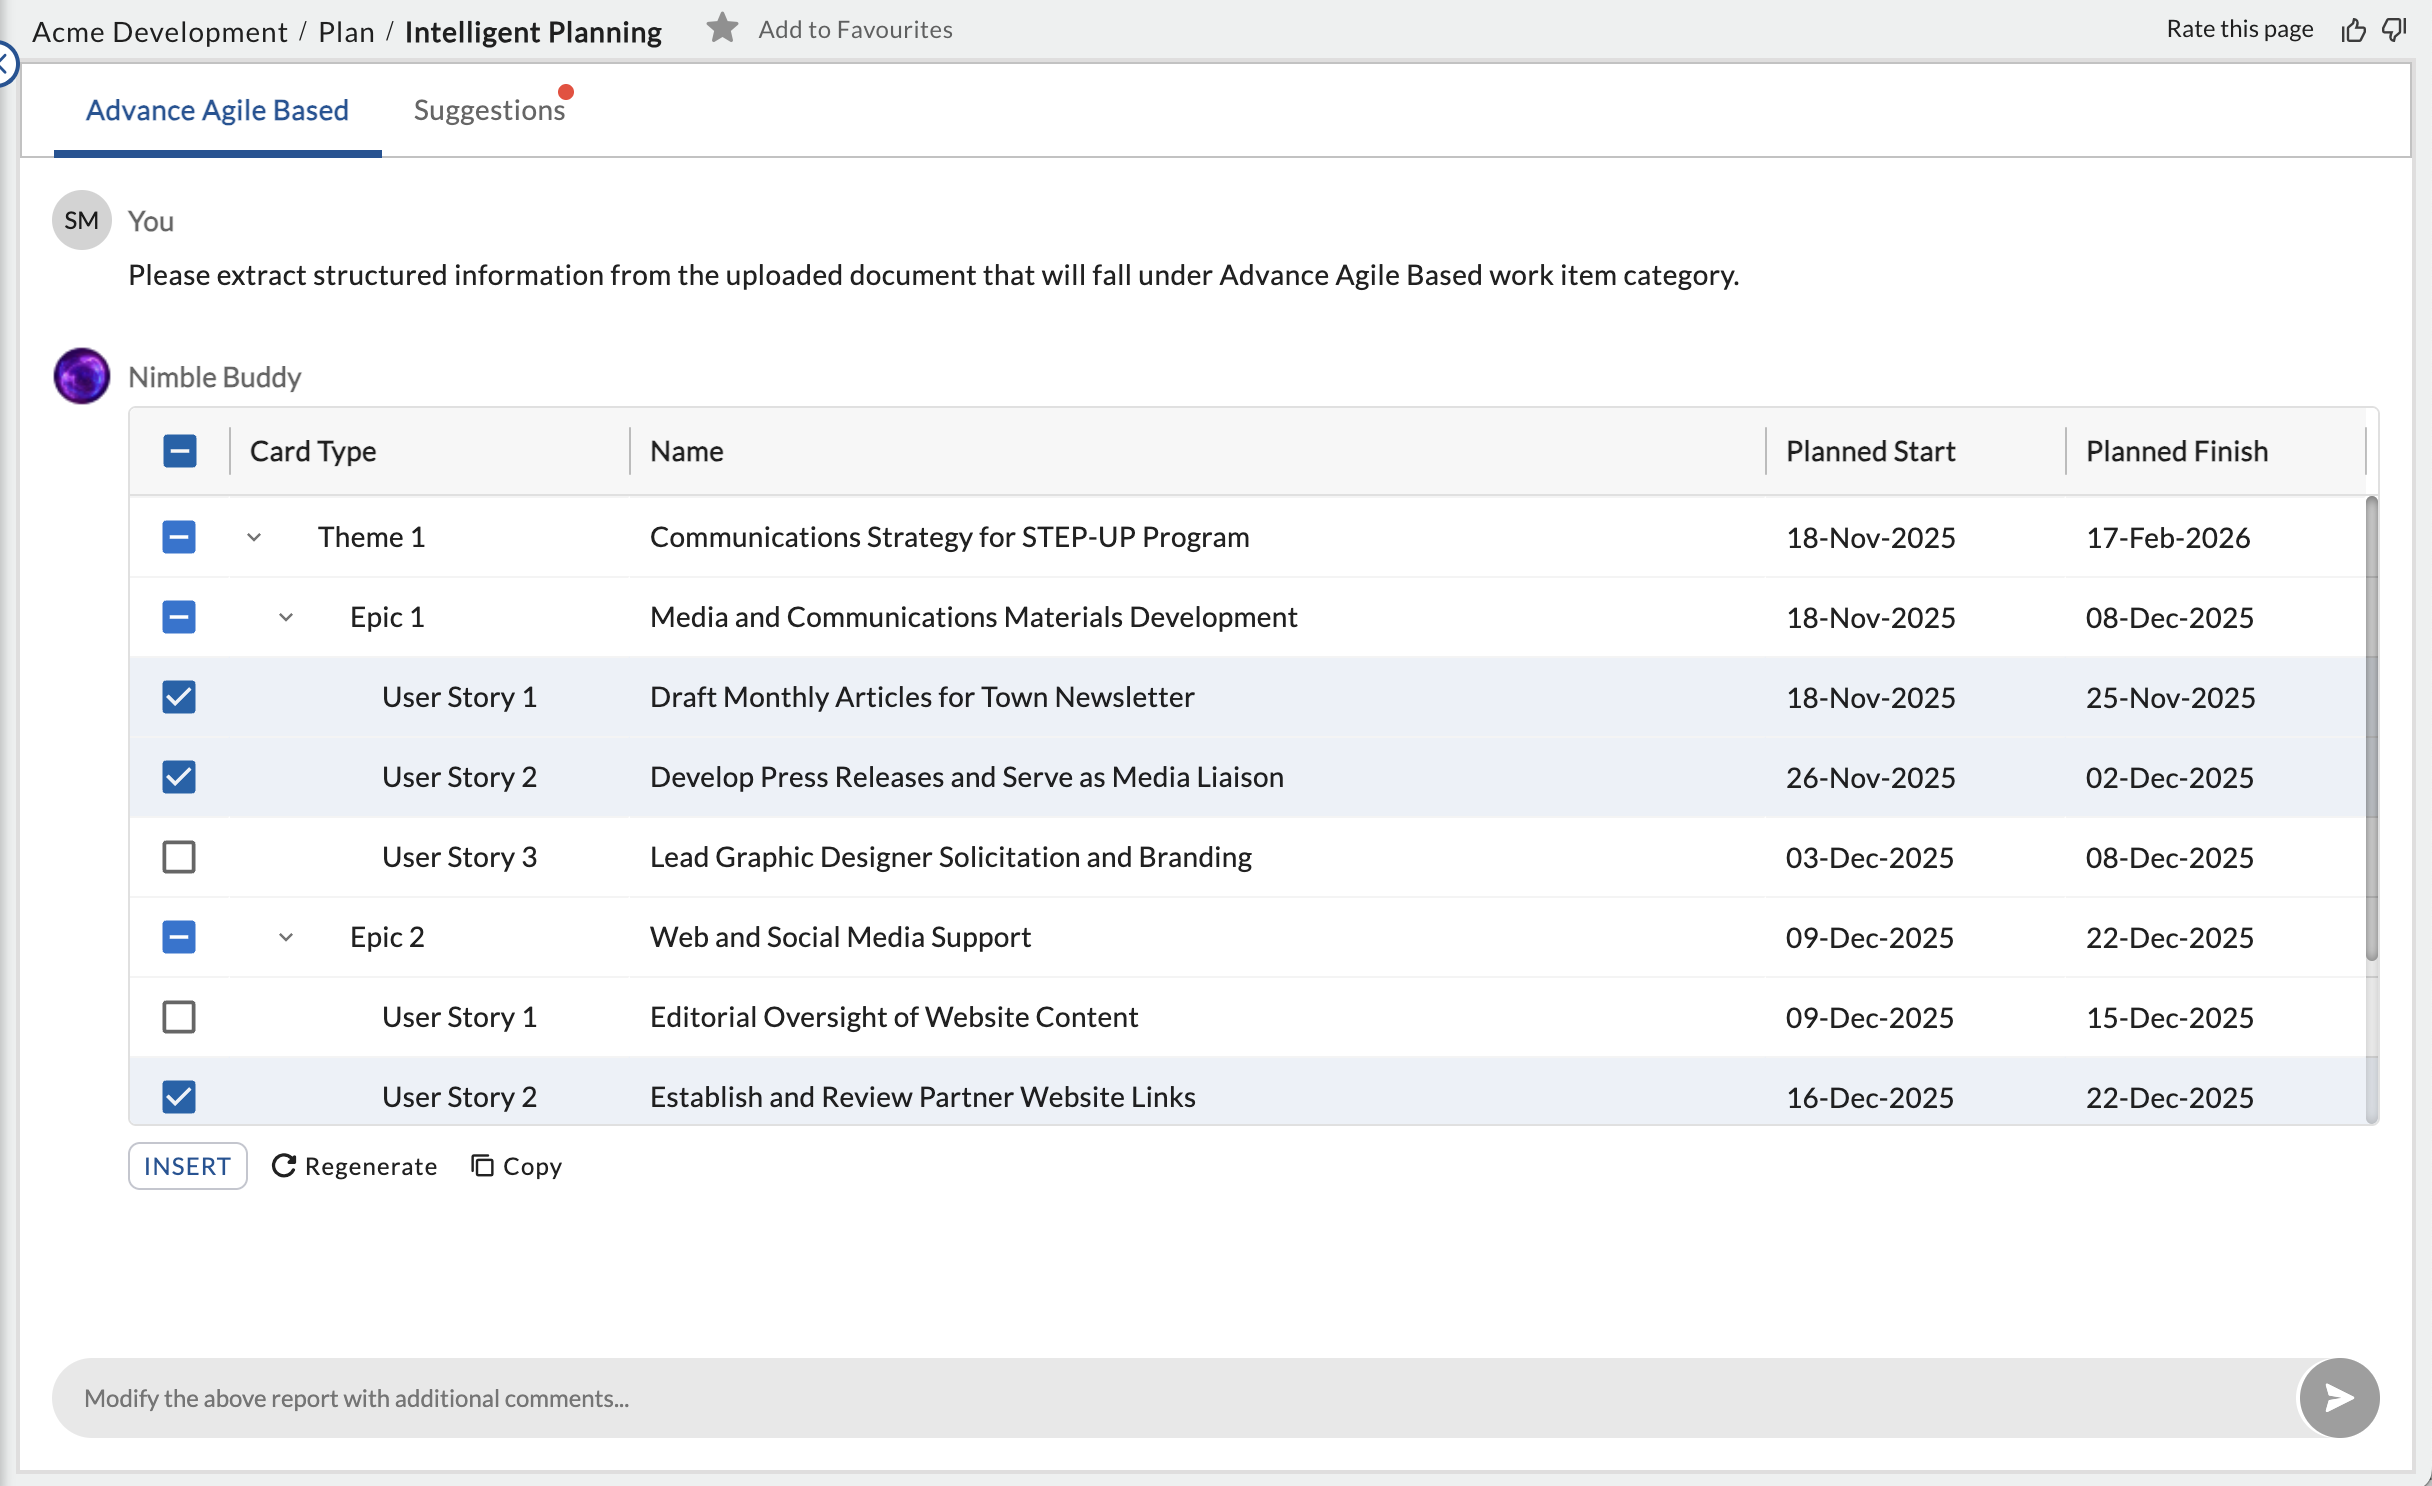The height and width of the screenshot is (1486, 2432).
Task: Give this page a thumbs down
Action: tap(2395, 30)
